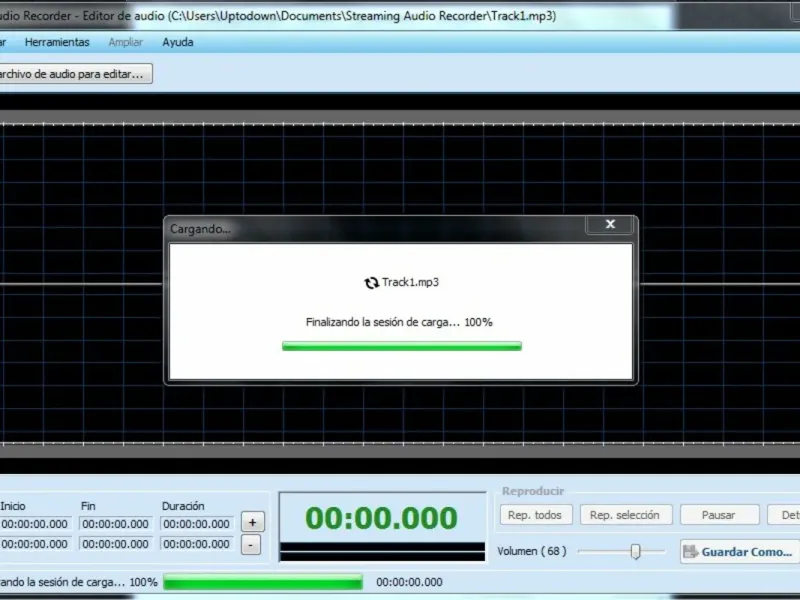This screenshot has width=800, height=600.
Task: Play selection with Rep. selección
Action: [x=626, y=515]
